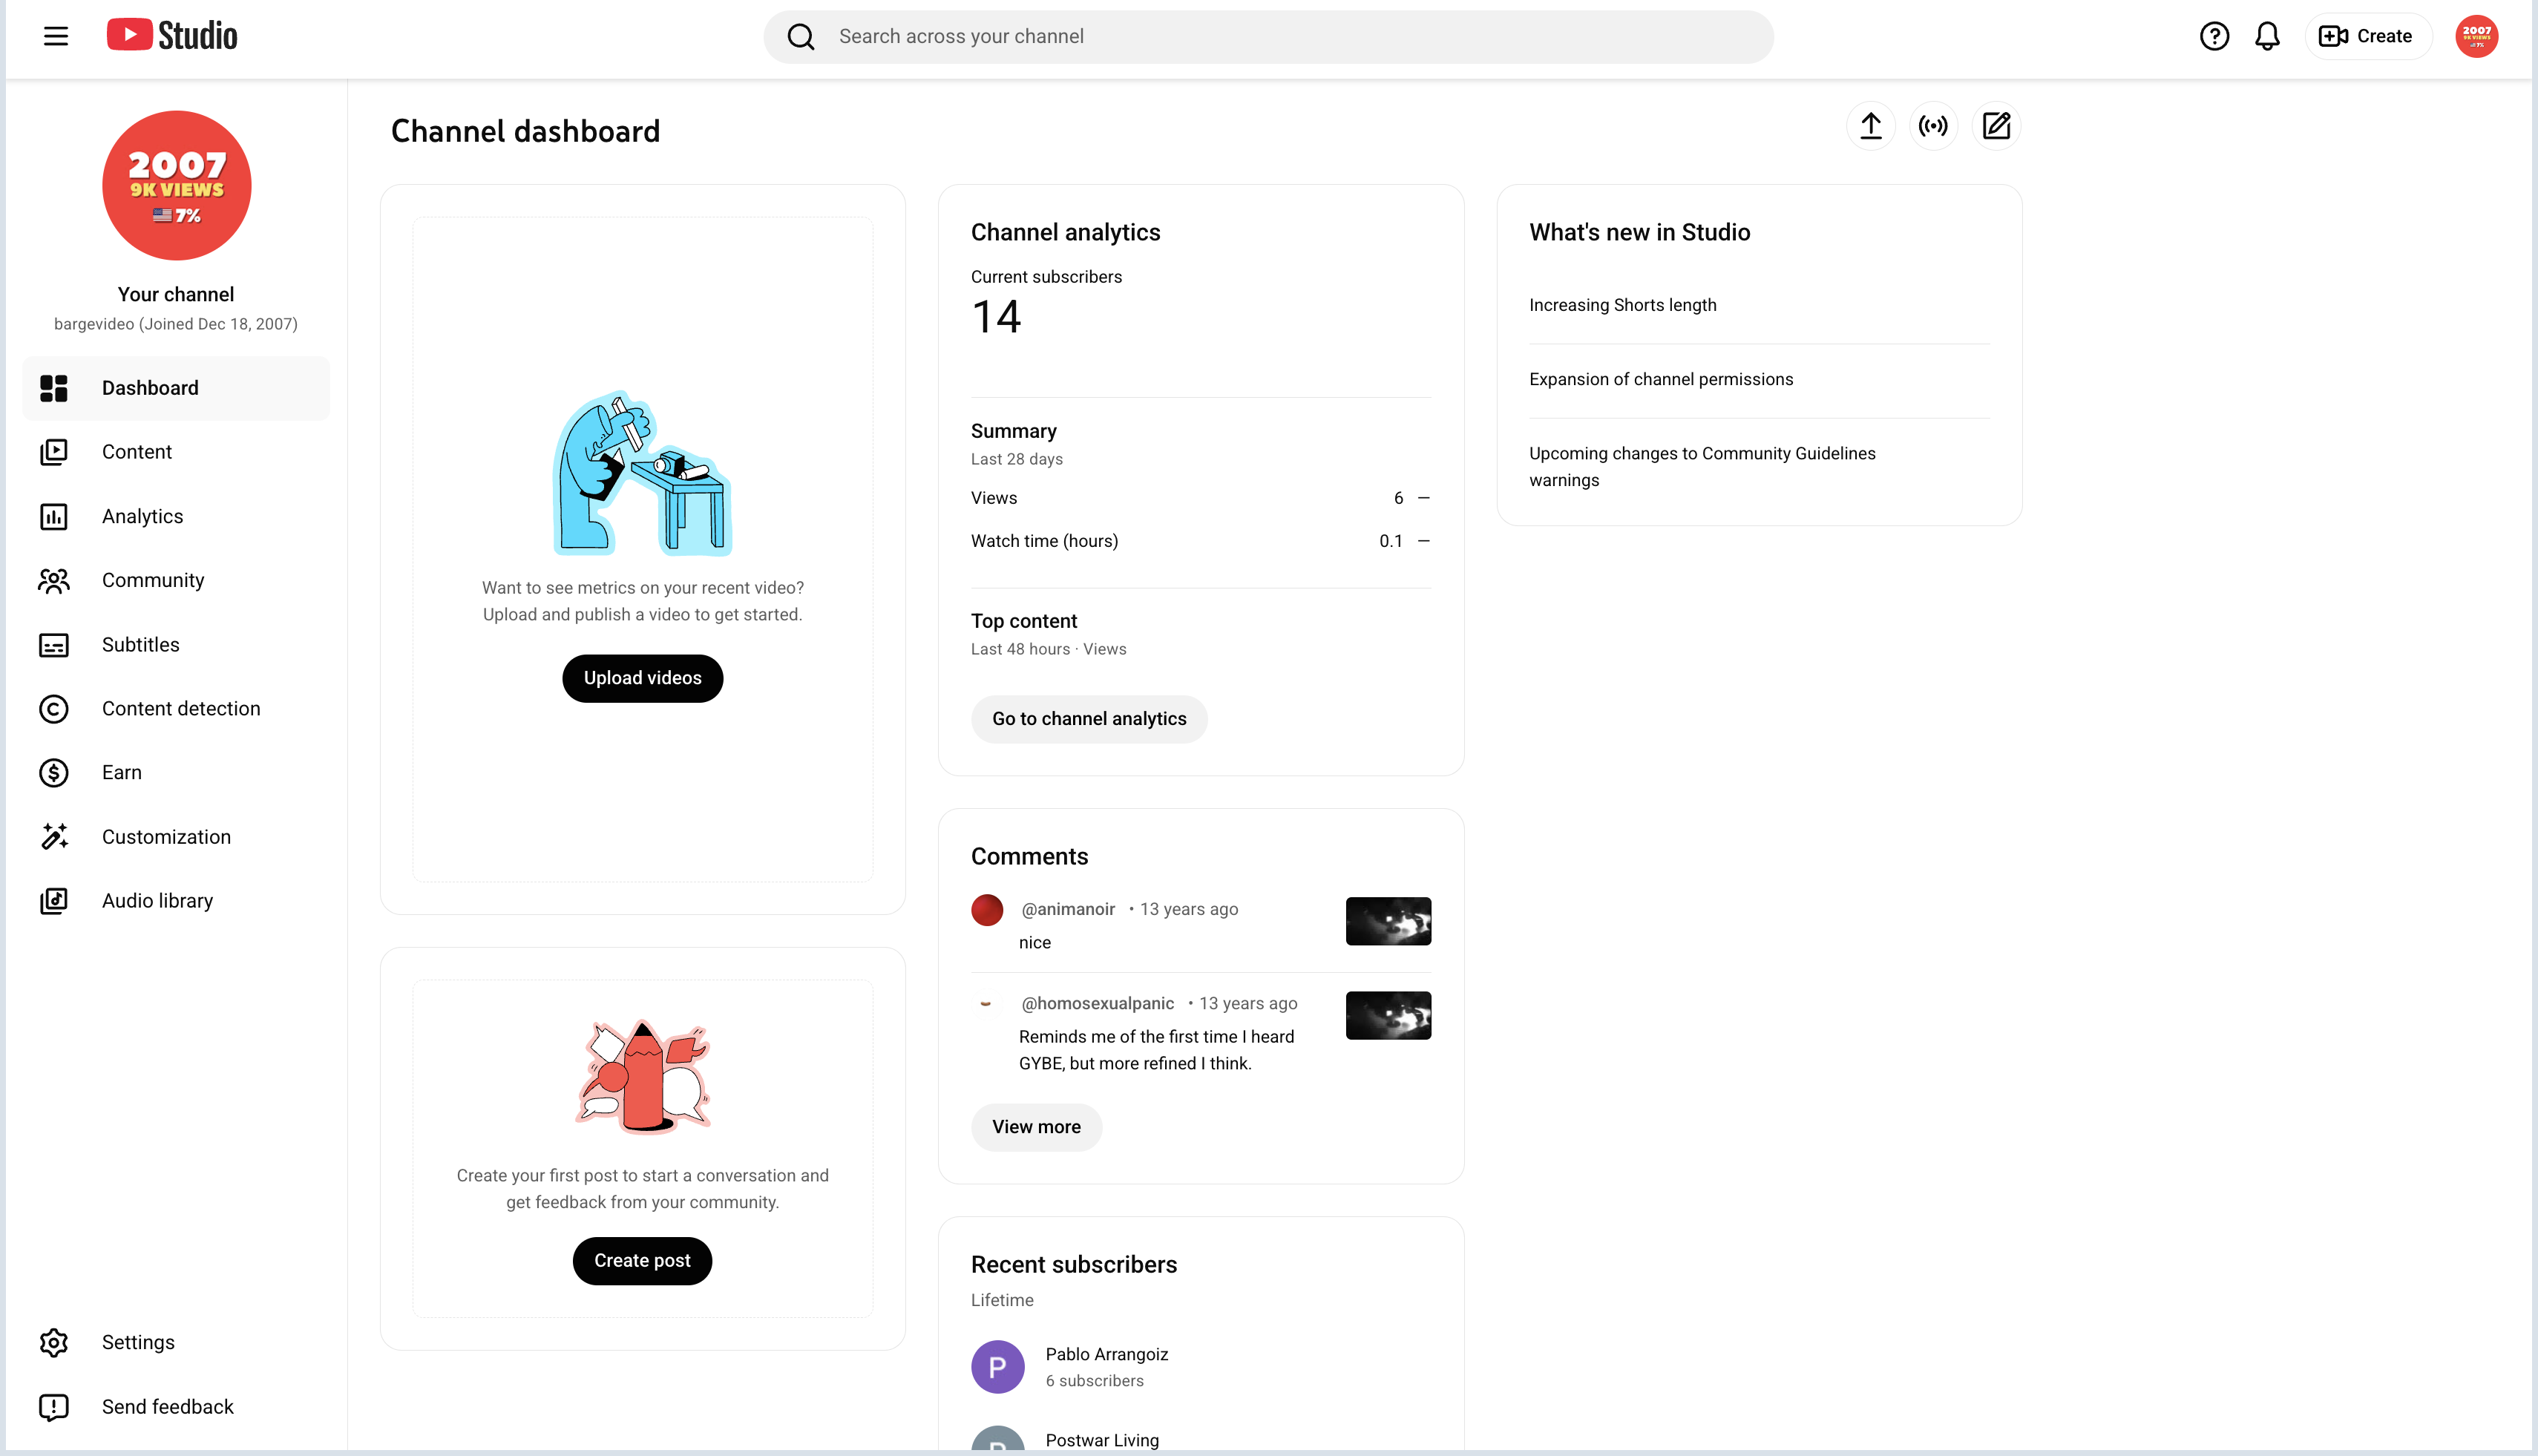
Task: Click the Analytics bar chart icon
Action: 54,516
